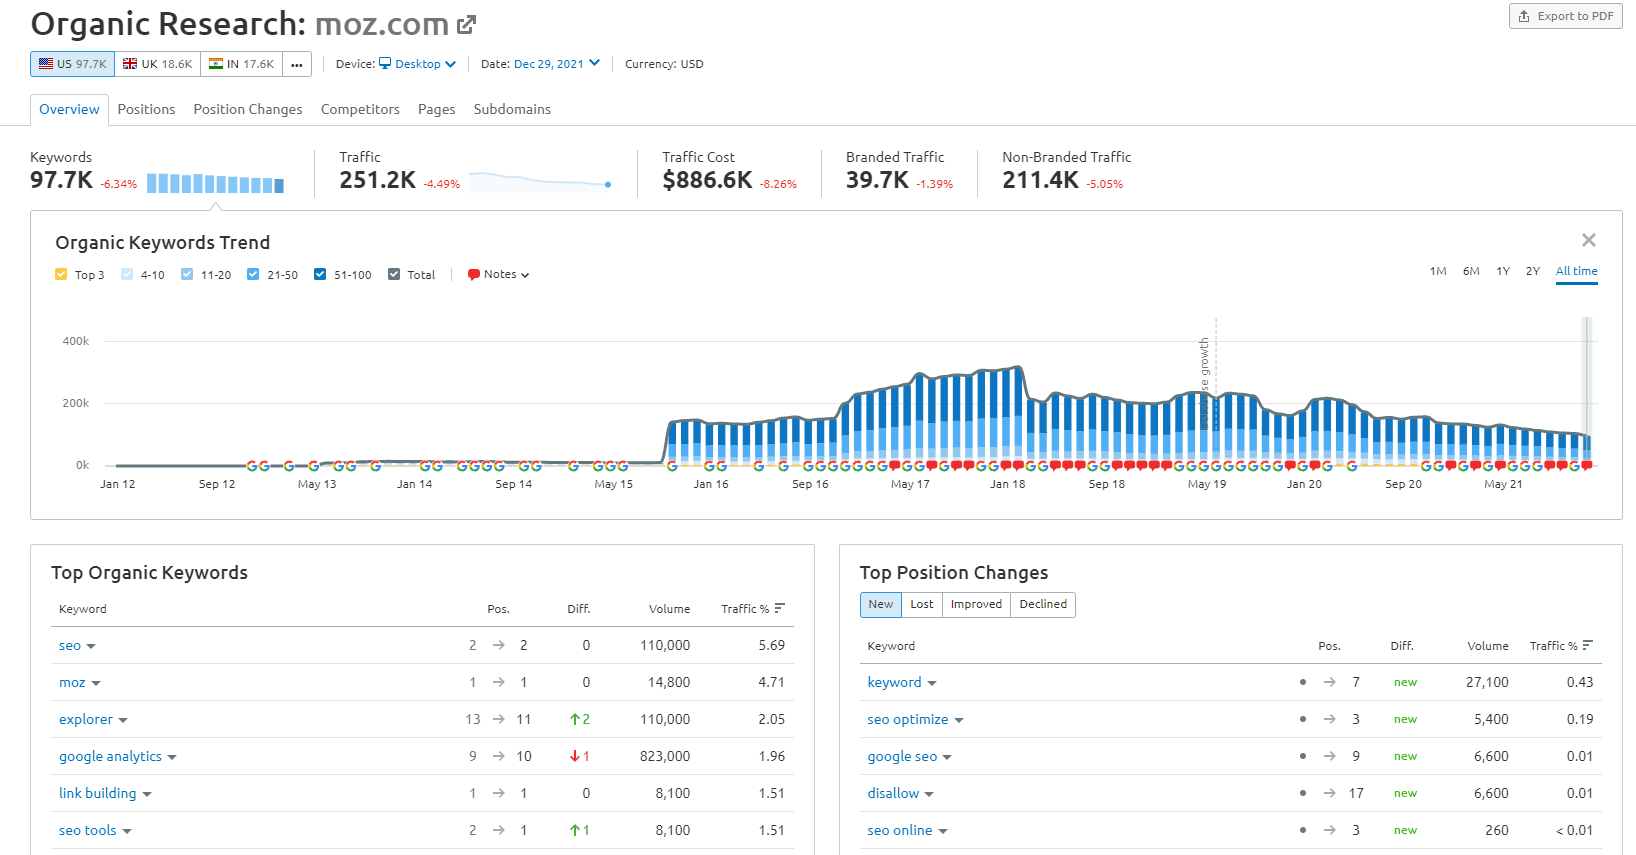Image resolution: width=1636 pixels, height=855 pixels.
Task: Select the Lost position changes tab
Action: coord(922,604)
